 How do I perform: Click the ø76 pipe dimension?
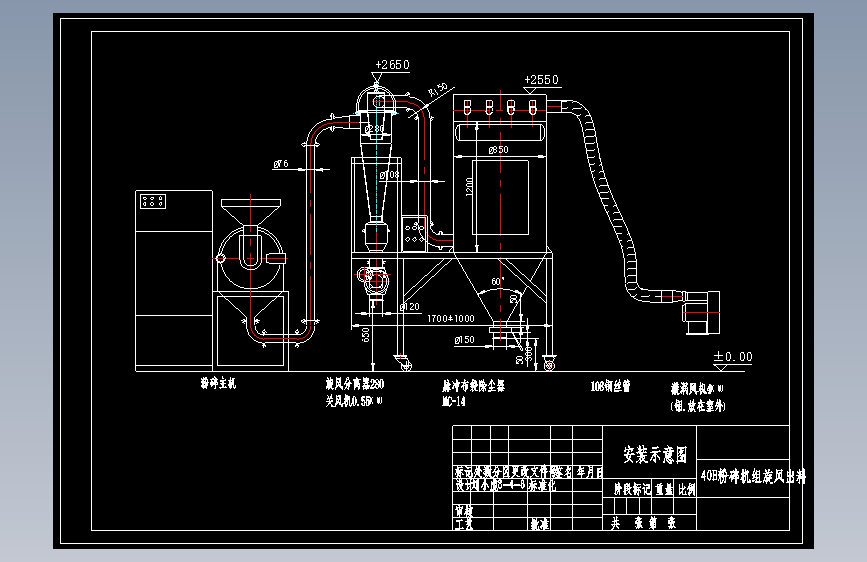coord(281,164)
